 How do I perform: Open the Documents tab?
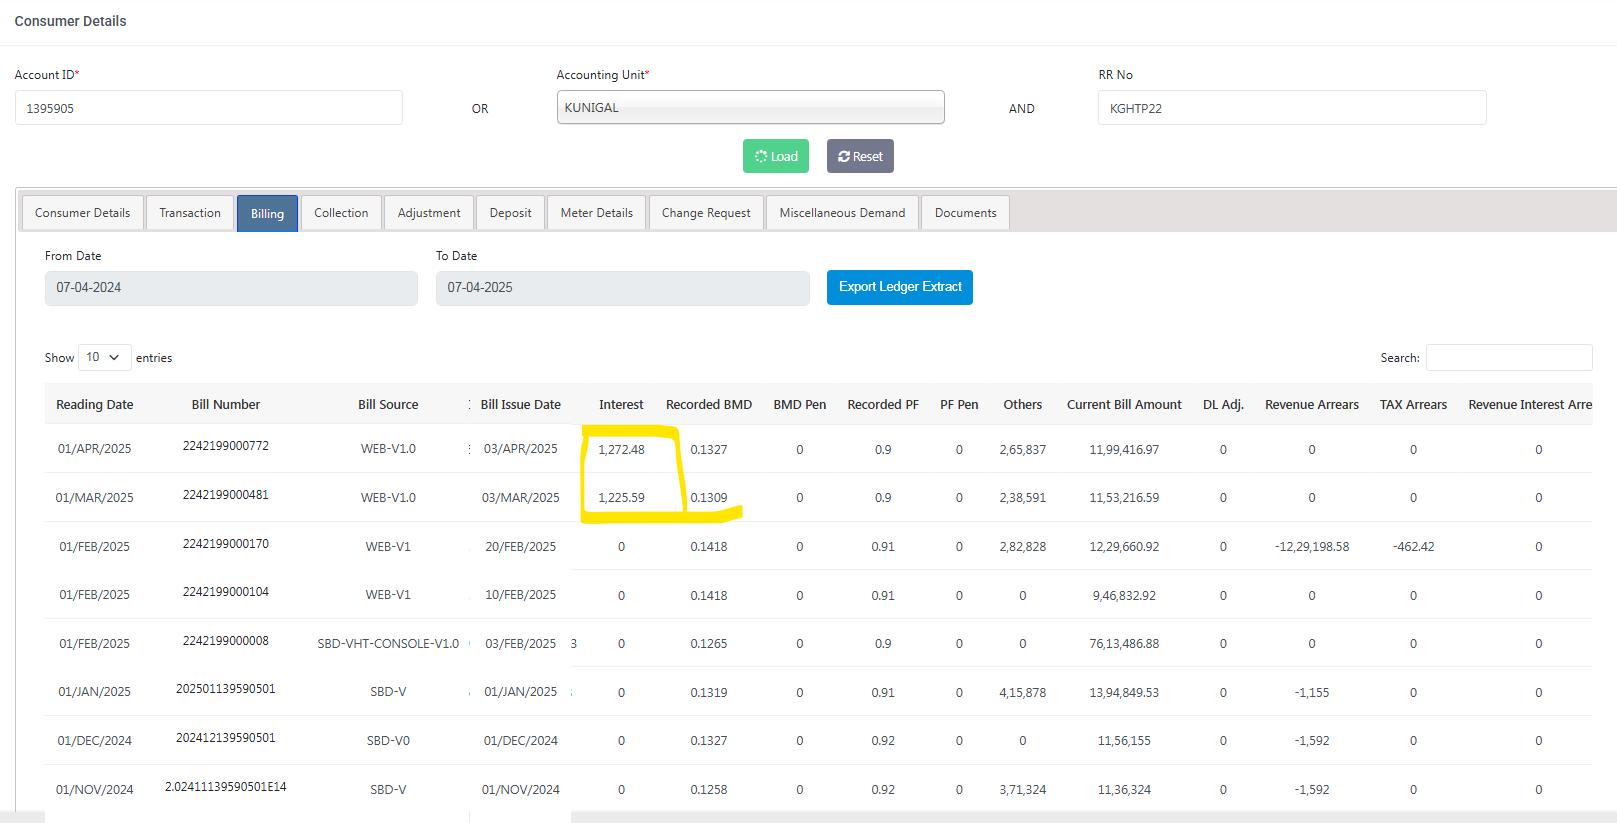965,213
